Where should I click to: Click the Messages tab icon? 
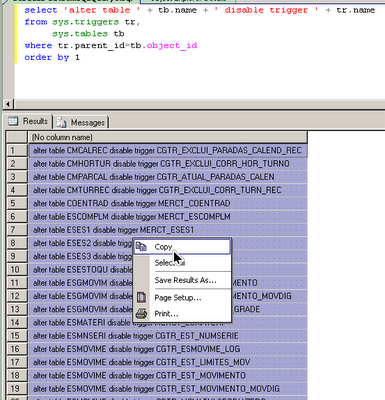61,123
